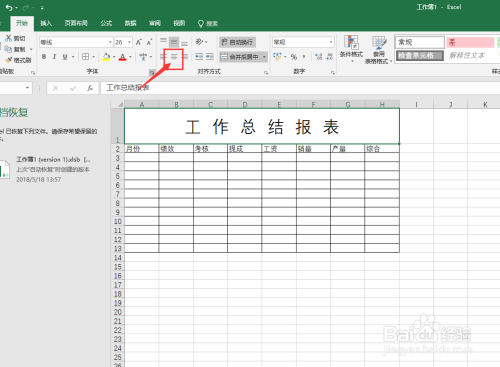This screenshot has width=500, height=367.
Task: Click the select-all corner triangle of the sheet
Action: pyautogui.click(x=120, y=104)
